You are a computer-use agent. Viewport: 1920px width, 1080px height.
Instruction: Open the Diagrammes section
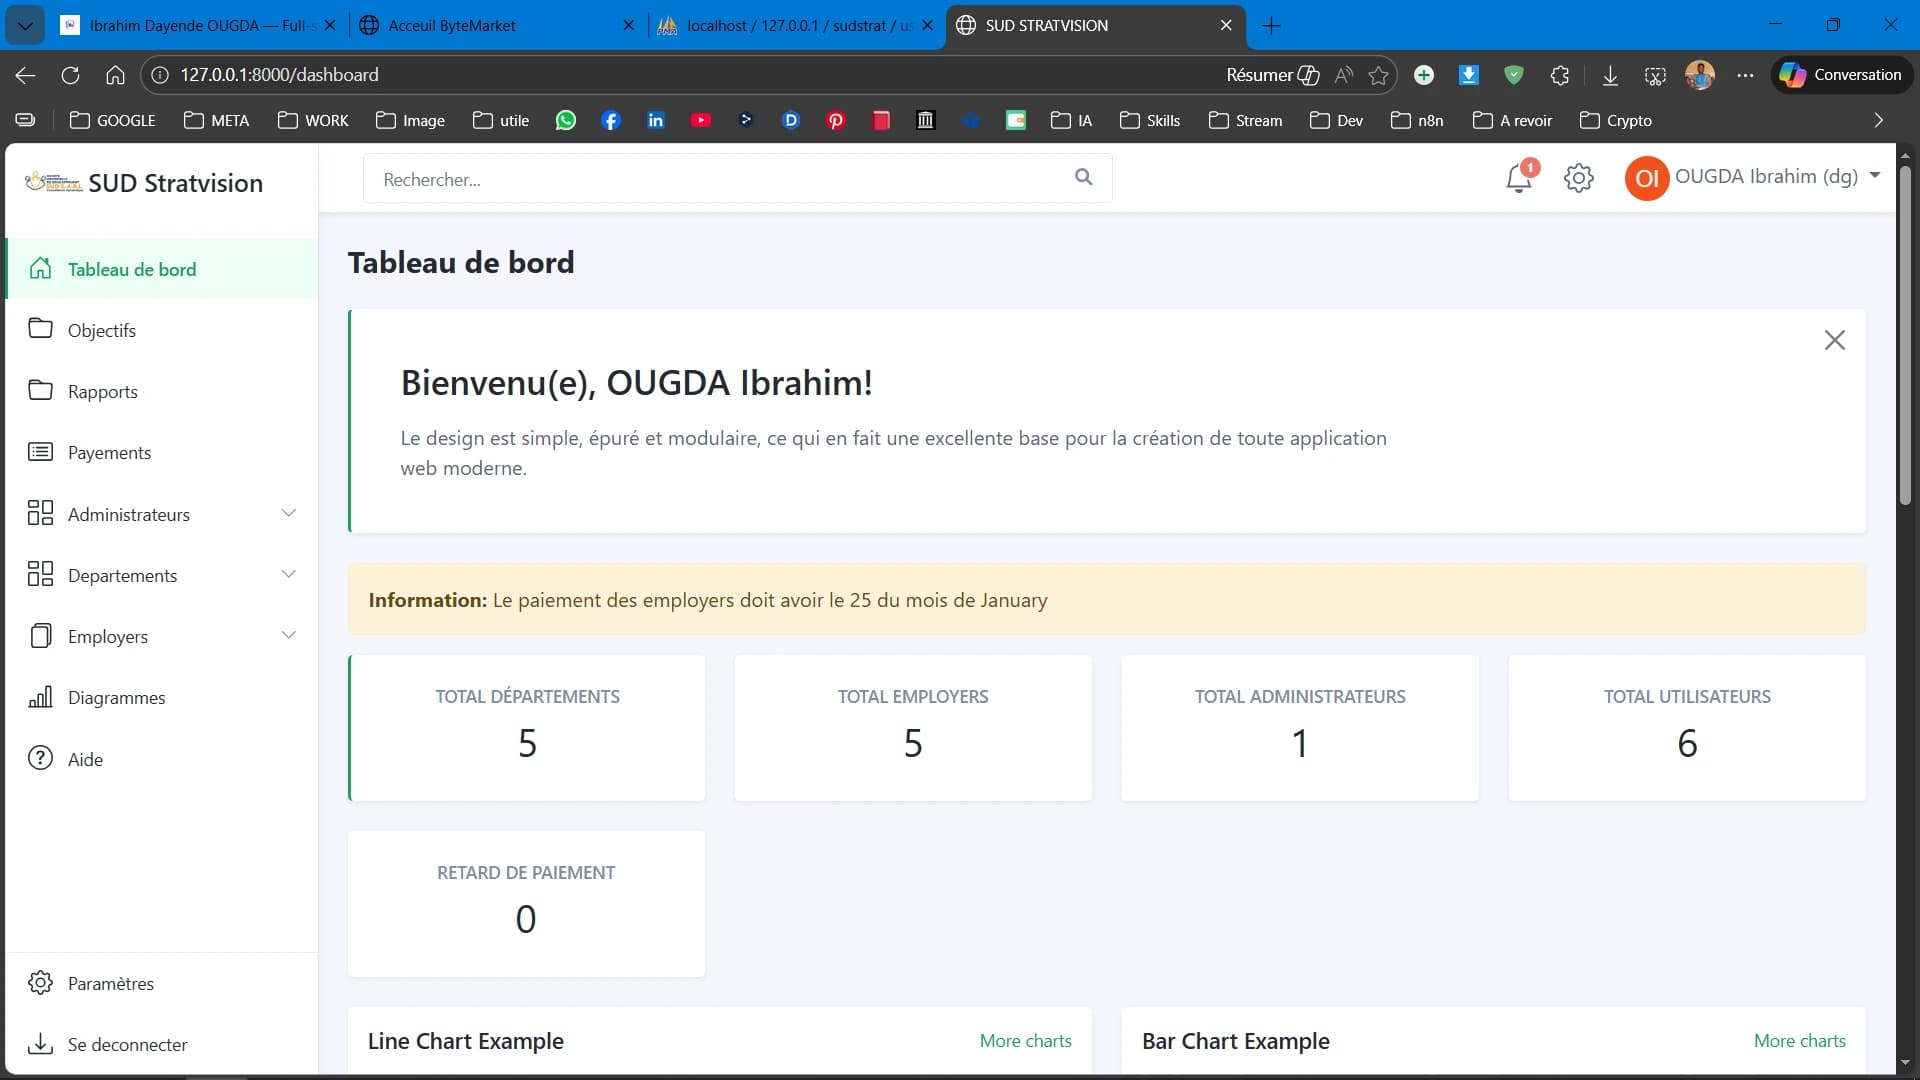point(117,697)
